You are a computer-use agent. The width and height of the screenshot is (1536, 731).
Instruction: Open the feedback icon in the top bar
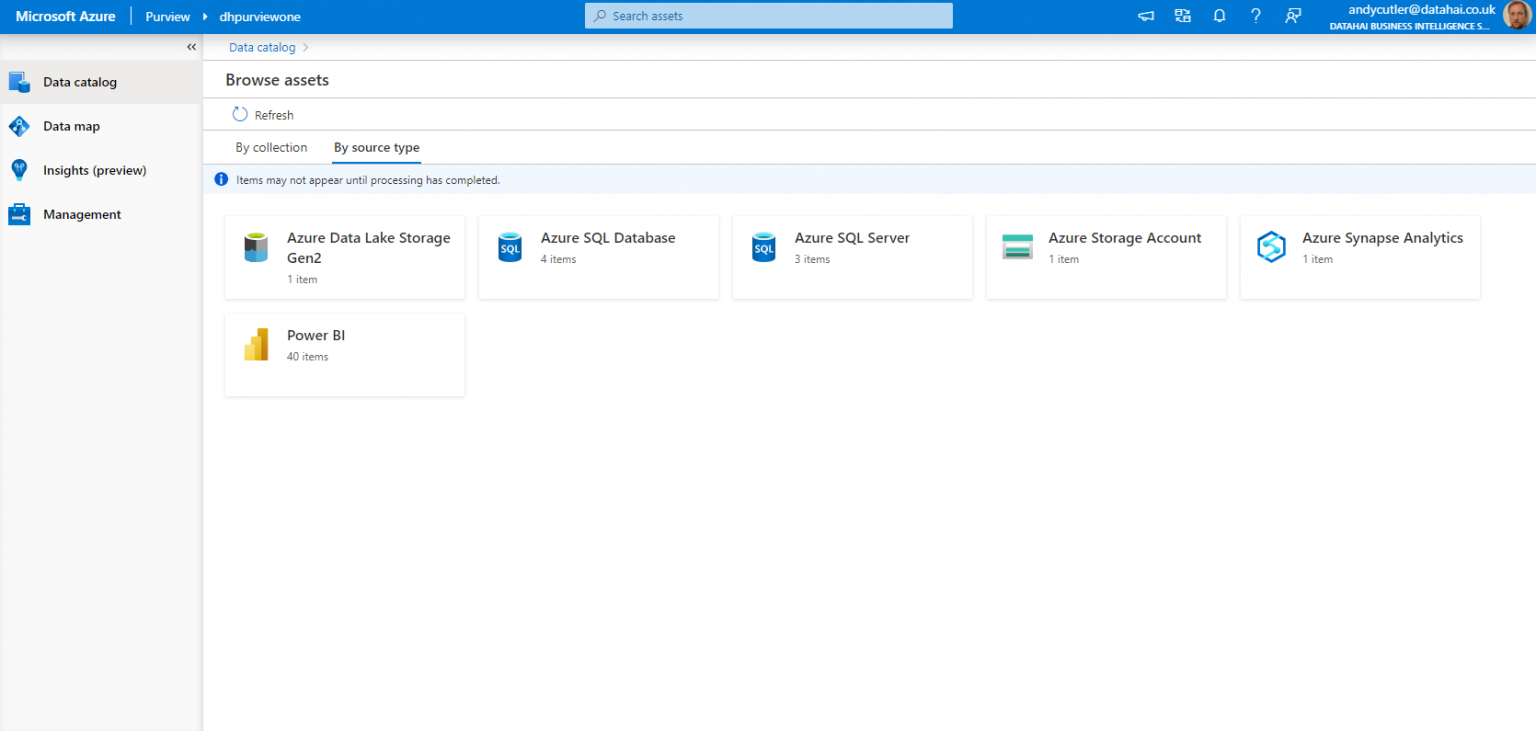point(1293,15)
